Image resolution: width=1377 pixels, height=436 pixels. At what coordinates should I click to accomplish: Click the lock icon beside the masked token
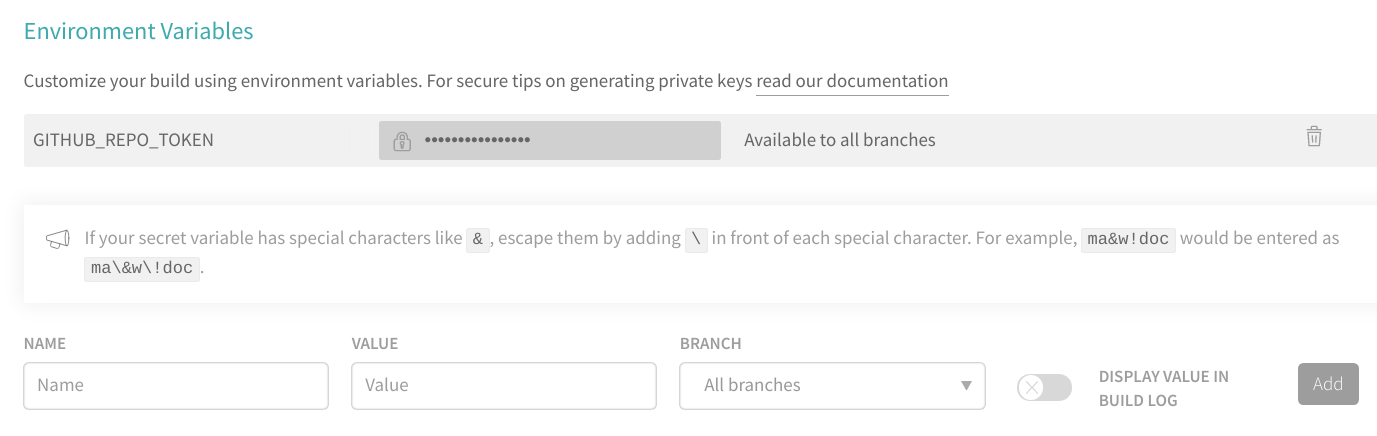[402, 141]
